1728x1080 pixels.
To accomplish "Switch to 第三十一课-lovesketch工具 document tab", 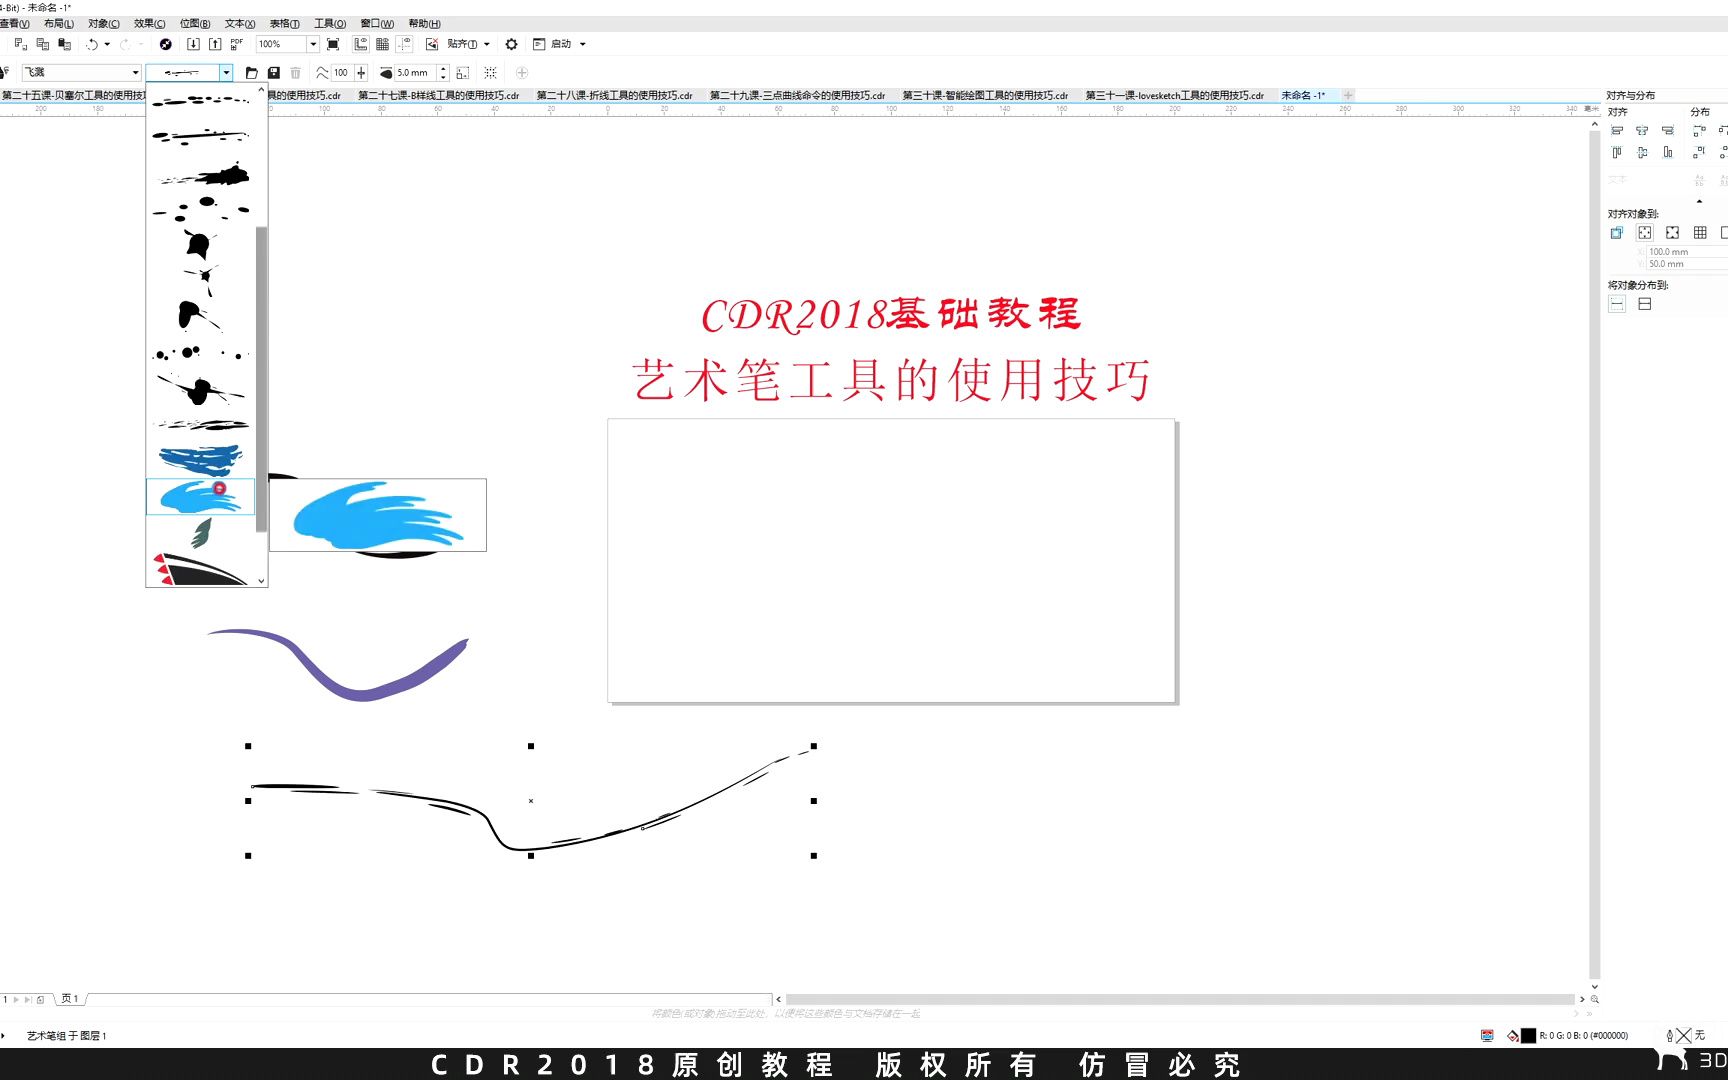I will tap(1175, 96).
